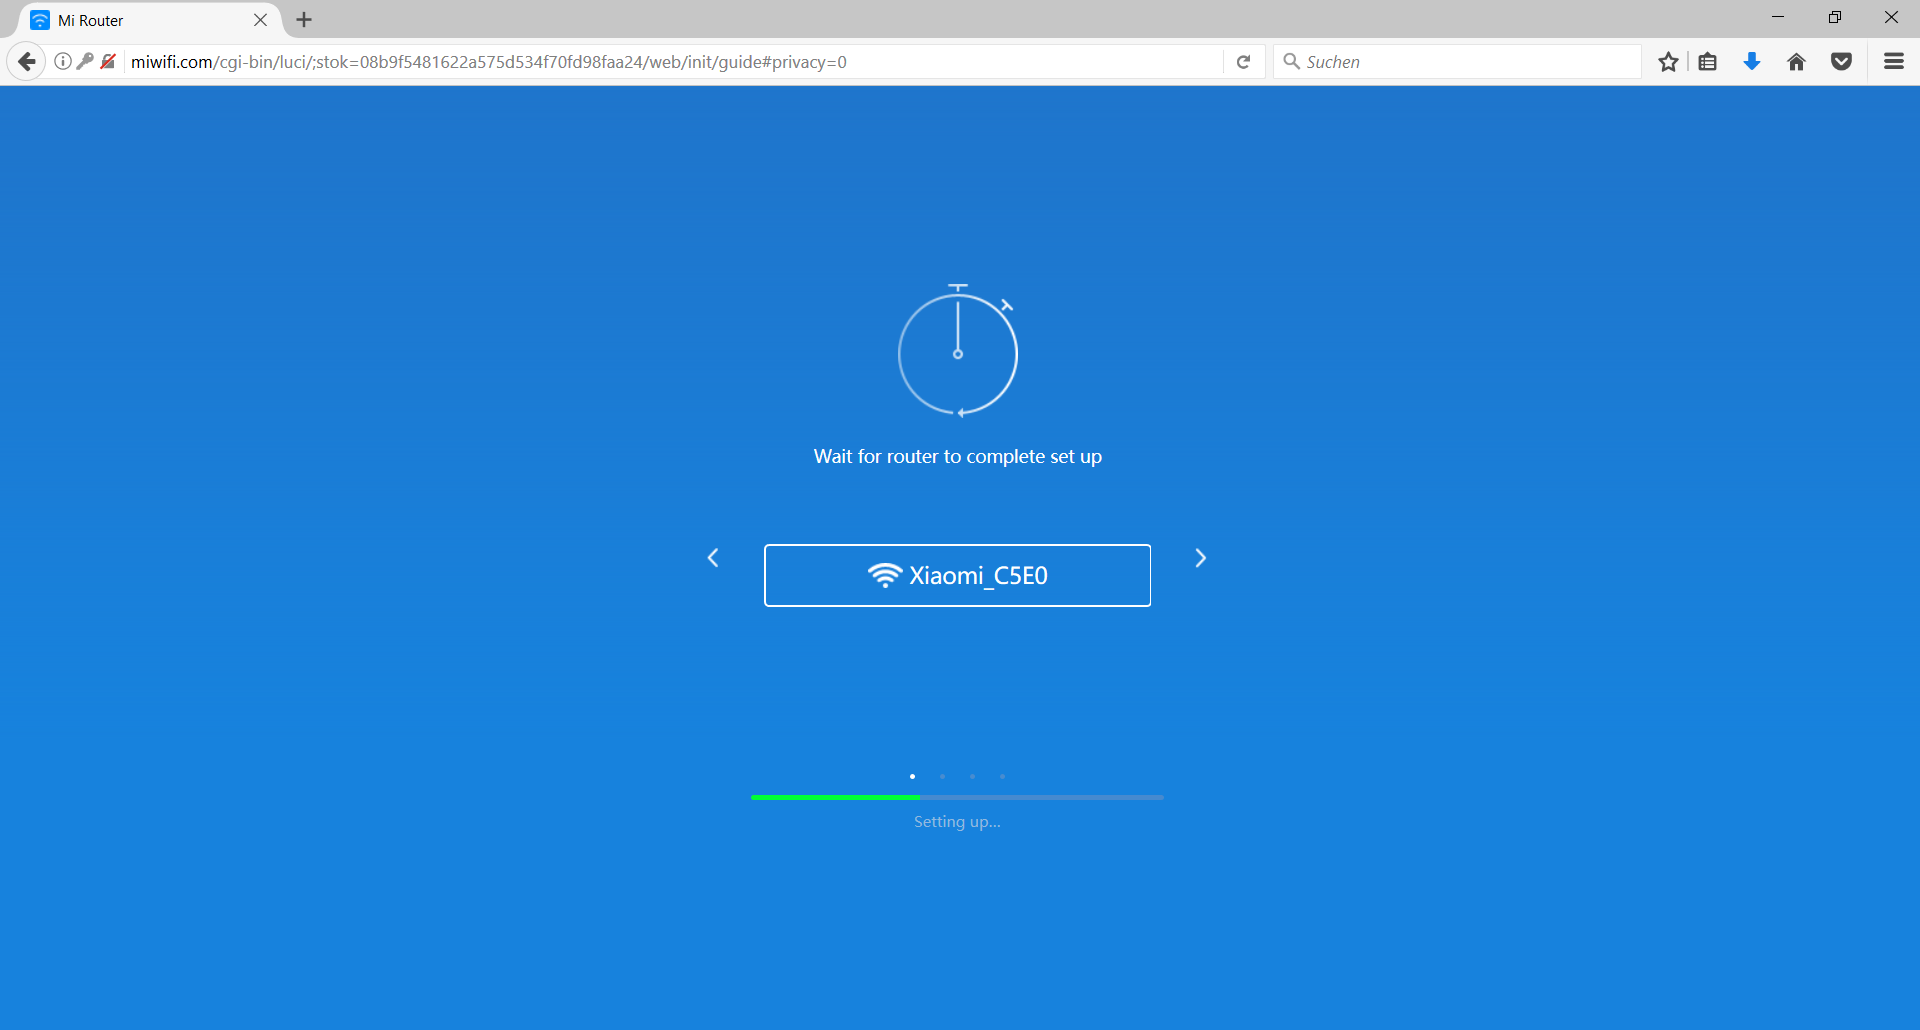
Task: Bookmark this page with star icon
Action: 1668,62
